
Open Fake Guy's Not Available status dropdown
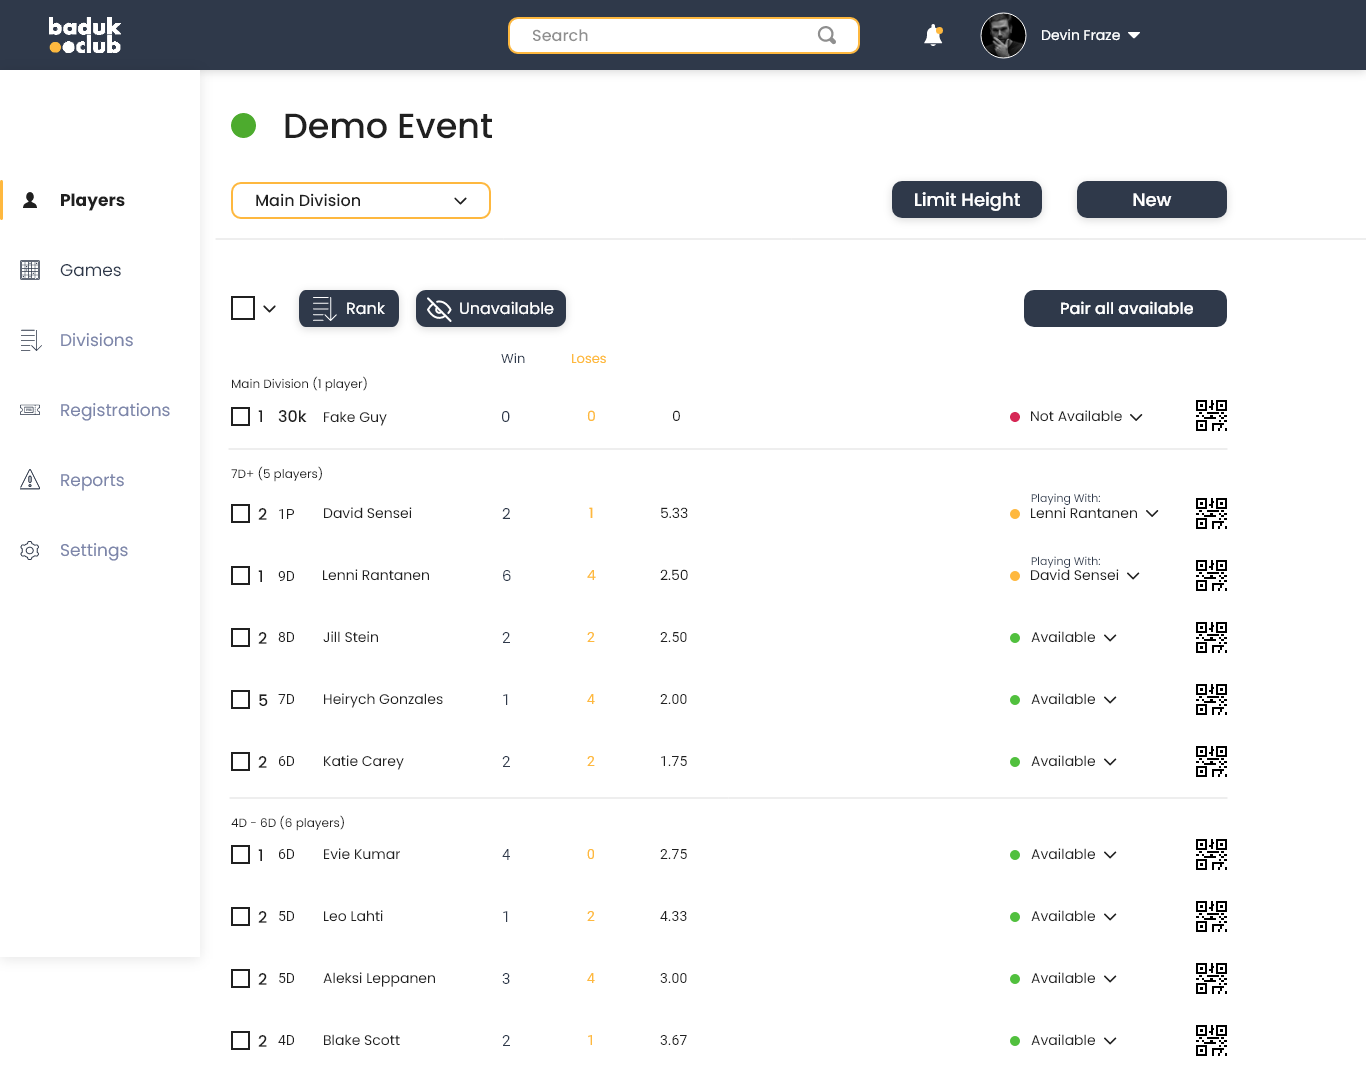pos(1086,417)
